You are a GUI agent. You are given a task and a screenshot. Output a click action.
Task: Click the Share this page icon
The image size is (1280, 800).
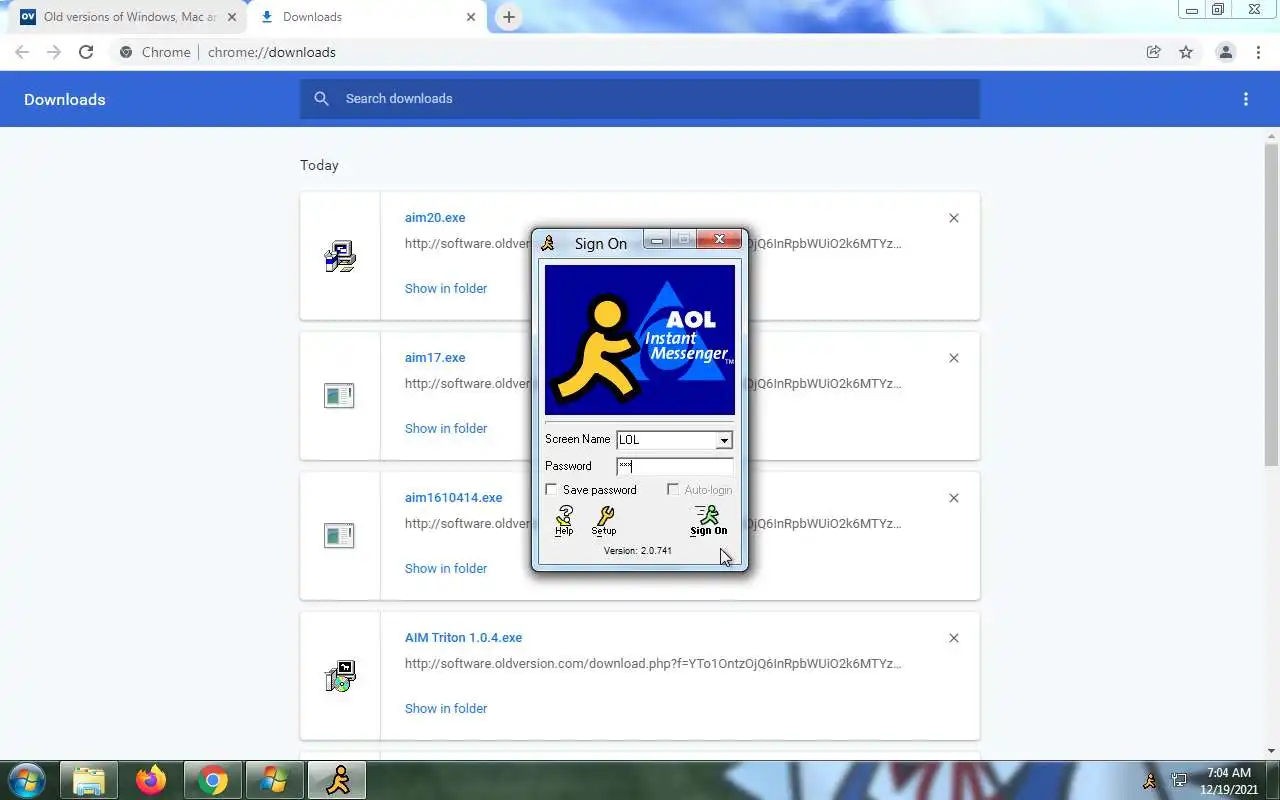[x=1154, y=52]
